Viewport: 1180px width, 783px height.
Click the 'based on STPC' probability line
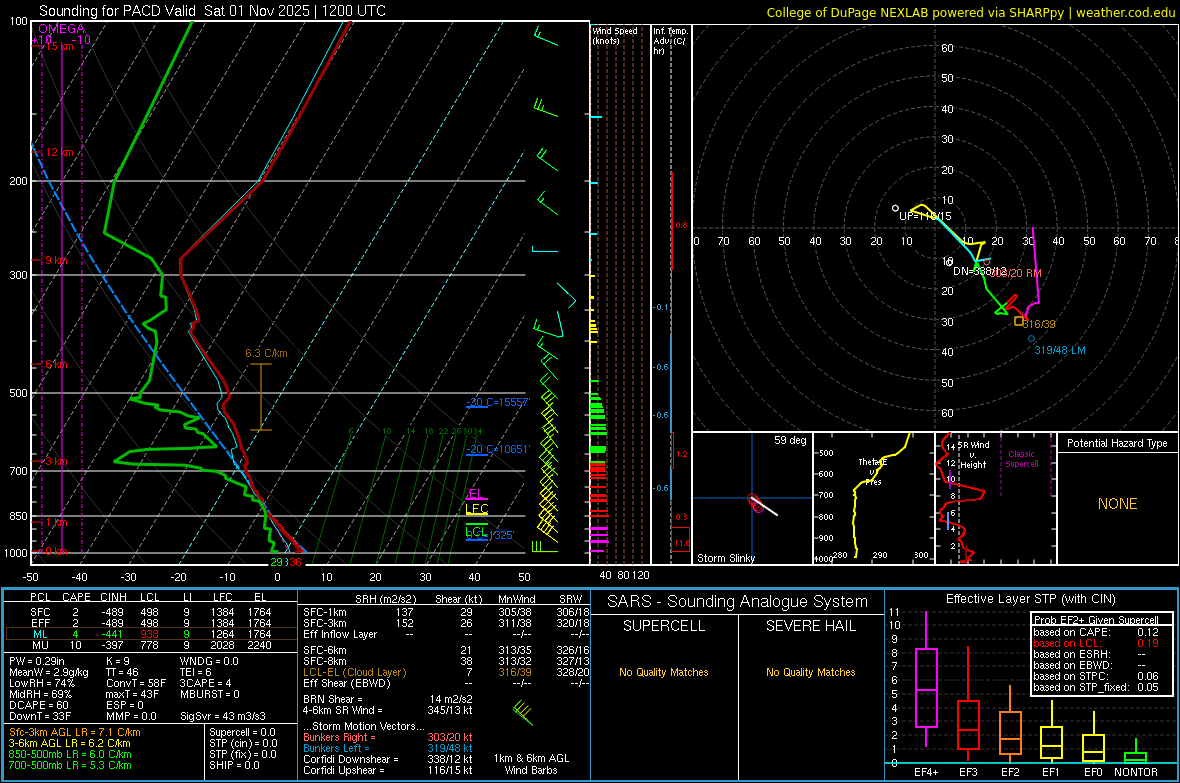pos(1096,676)
